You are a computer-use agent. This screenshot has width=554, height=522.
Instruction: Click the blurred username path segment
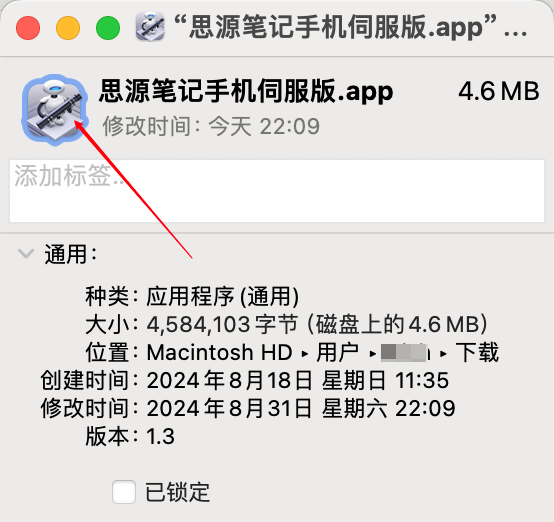tap(405, 352)
